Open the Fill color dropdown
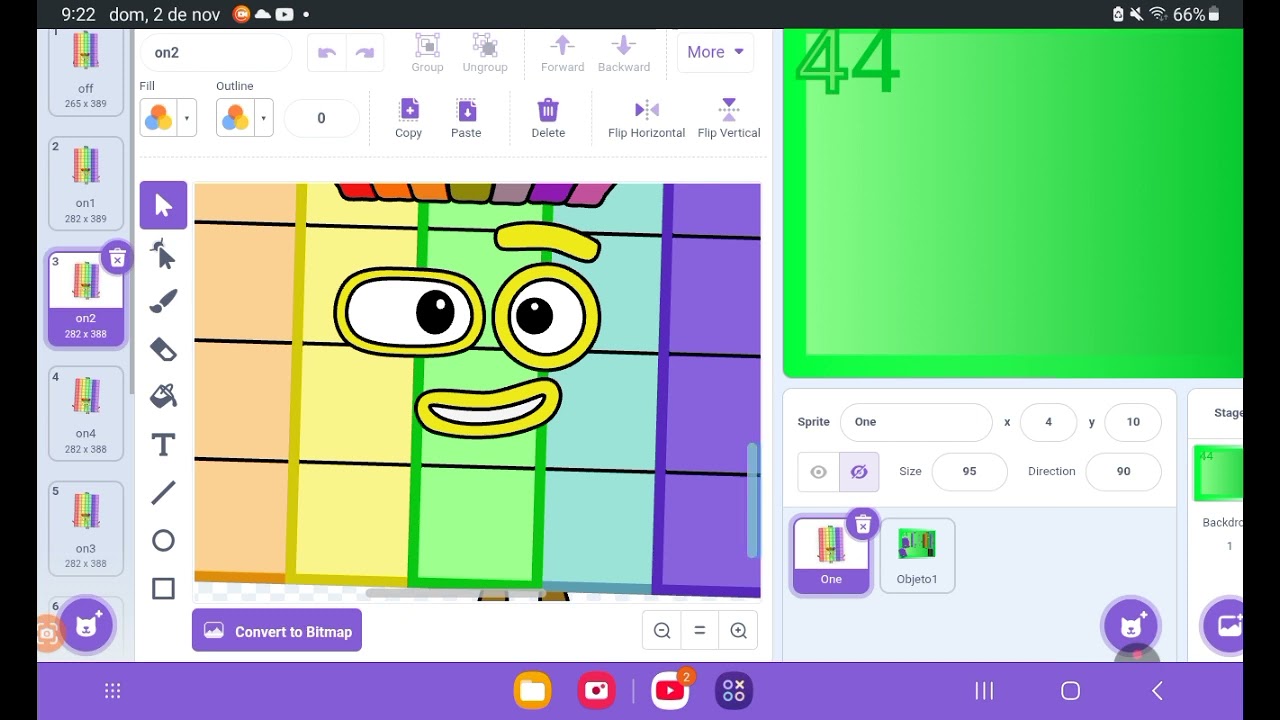Image resolution: width=1280 pixels, height=720 pixels. [x=187, y=118]
